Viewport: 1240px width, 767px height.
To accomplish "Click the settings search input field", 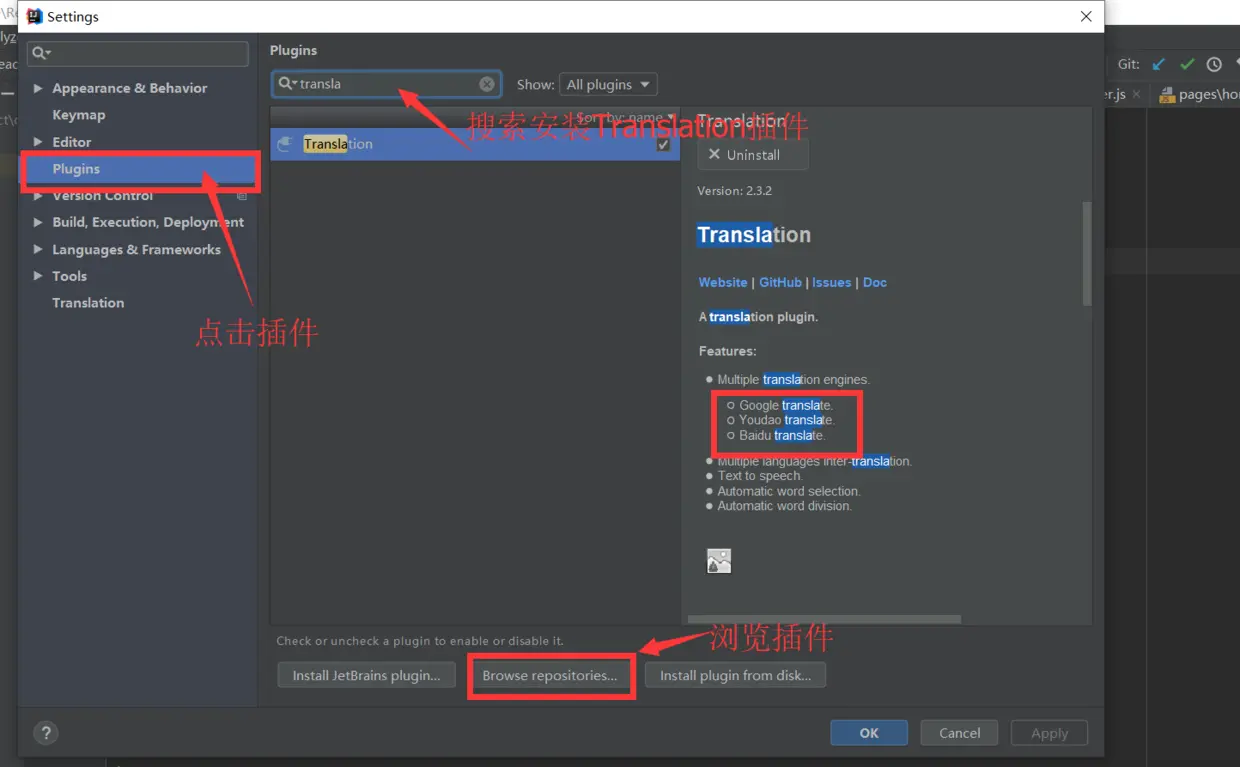I will coord(138,53).
